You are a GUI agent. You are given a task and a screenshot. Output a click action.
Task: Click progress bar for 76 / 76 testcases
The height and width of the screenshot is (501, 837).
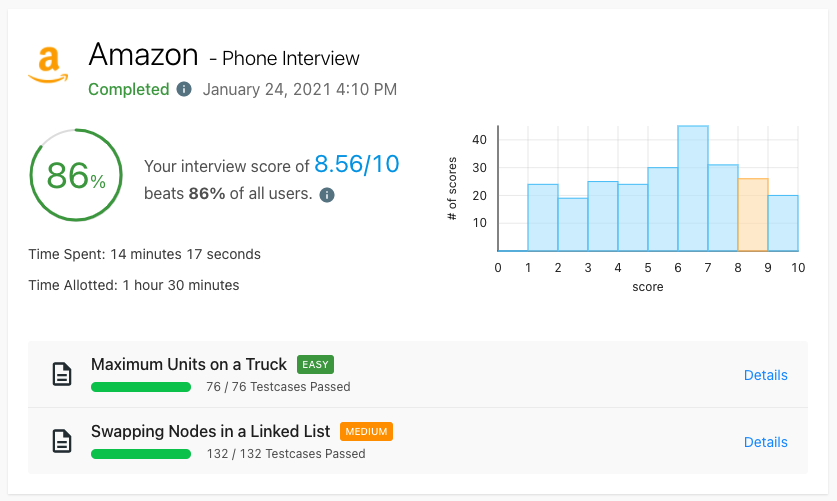click(x=141, y=387)
